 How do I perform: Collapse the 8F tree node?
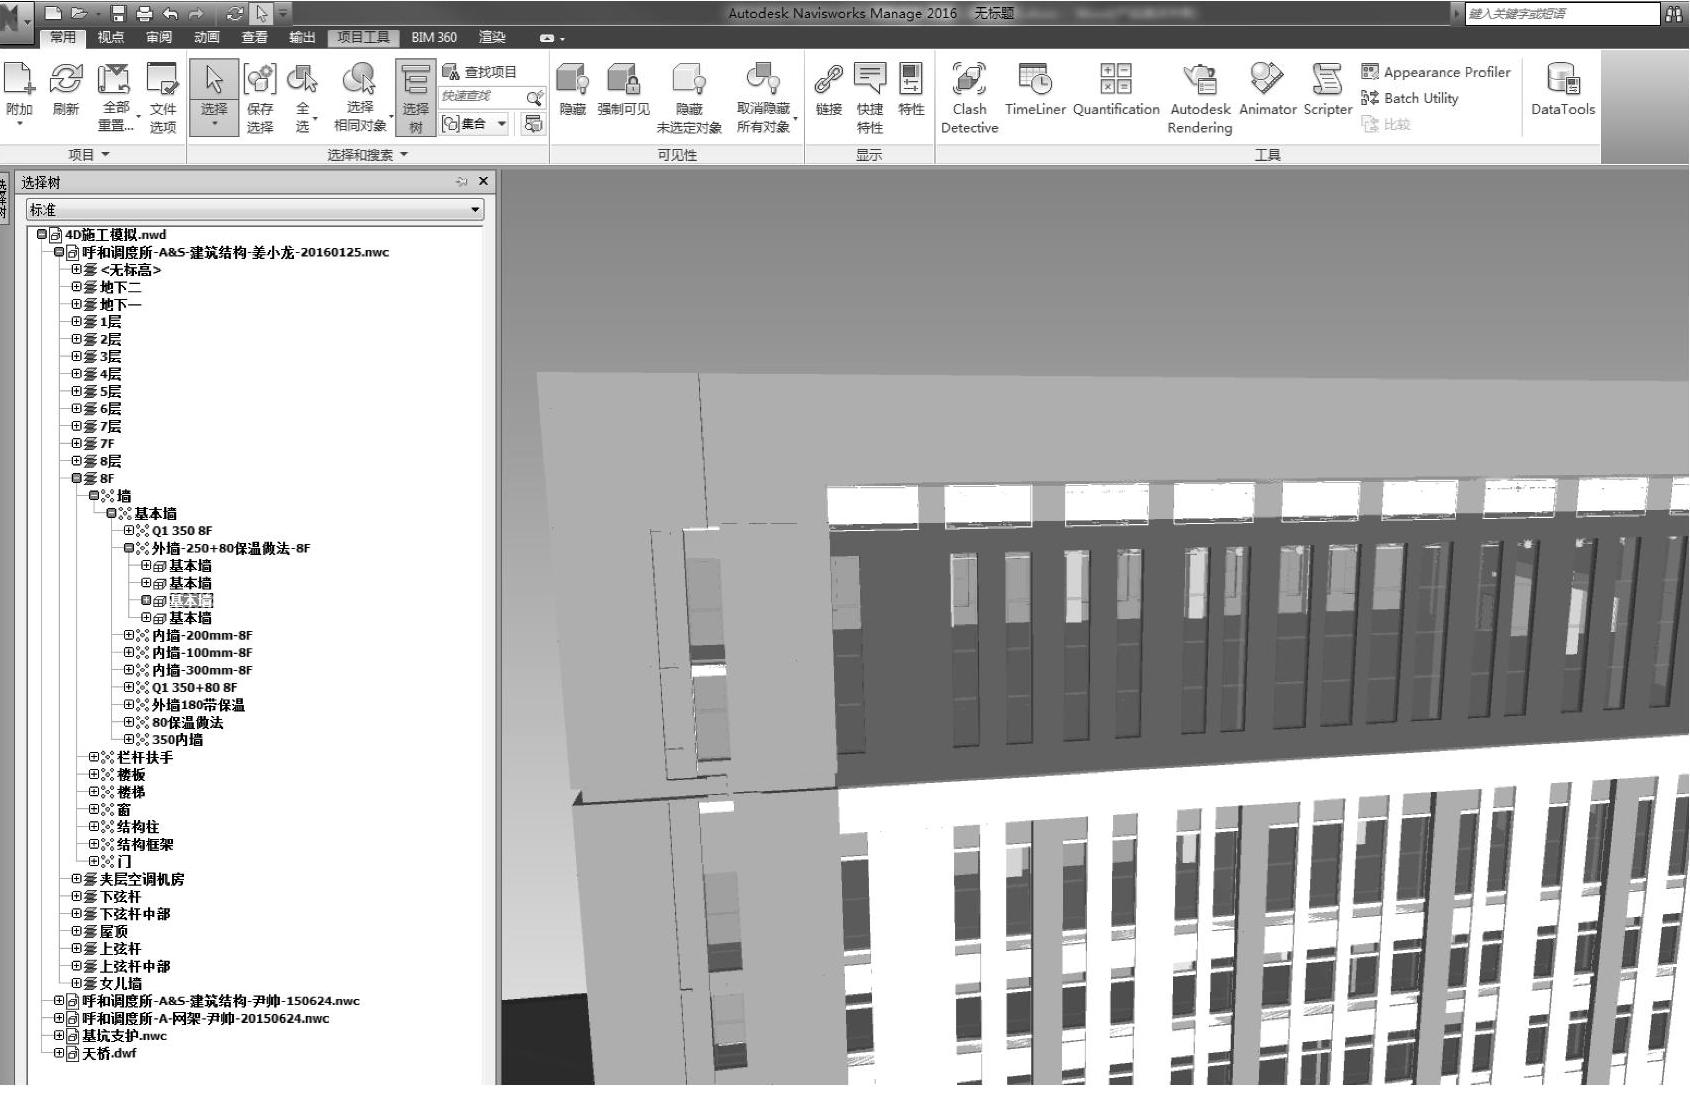[77, 479]
